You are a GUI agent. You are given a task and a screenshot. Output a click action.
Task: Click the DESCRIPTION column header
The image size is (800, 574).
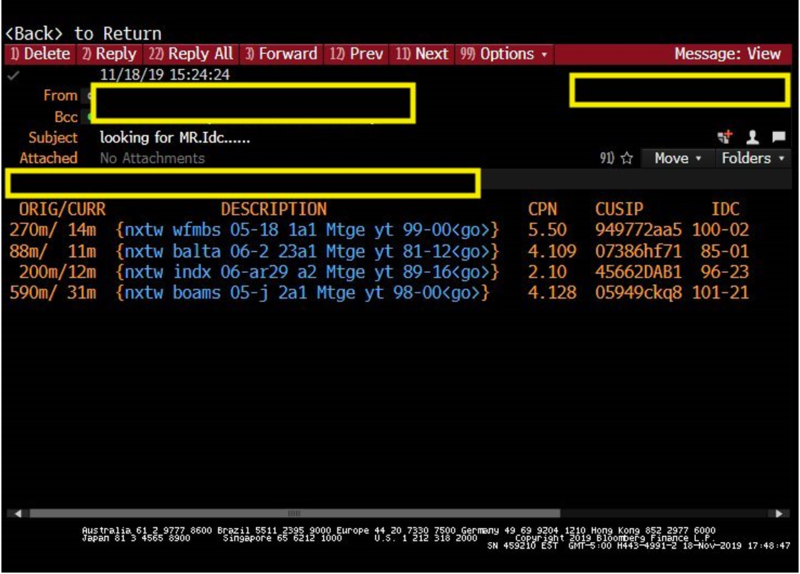click(x=273, y=209)
